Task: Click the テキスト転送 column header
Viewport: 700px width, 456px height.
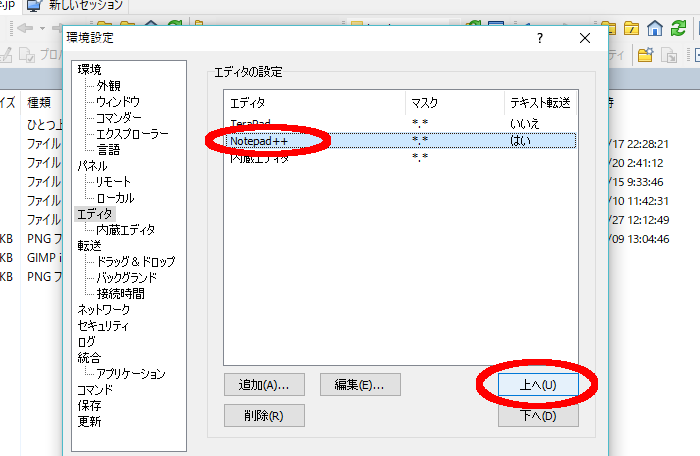Action: pos(541,103)
